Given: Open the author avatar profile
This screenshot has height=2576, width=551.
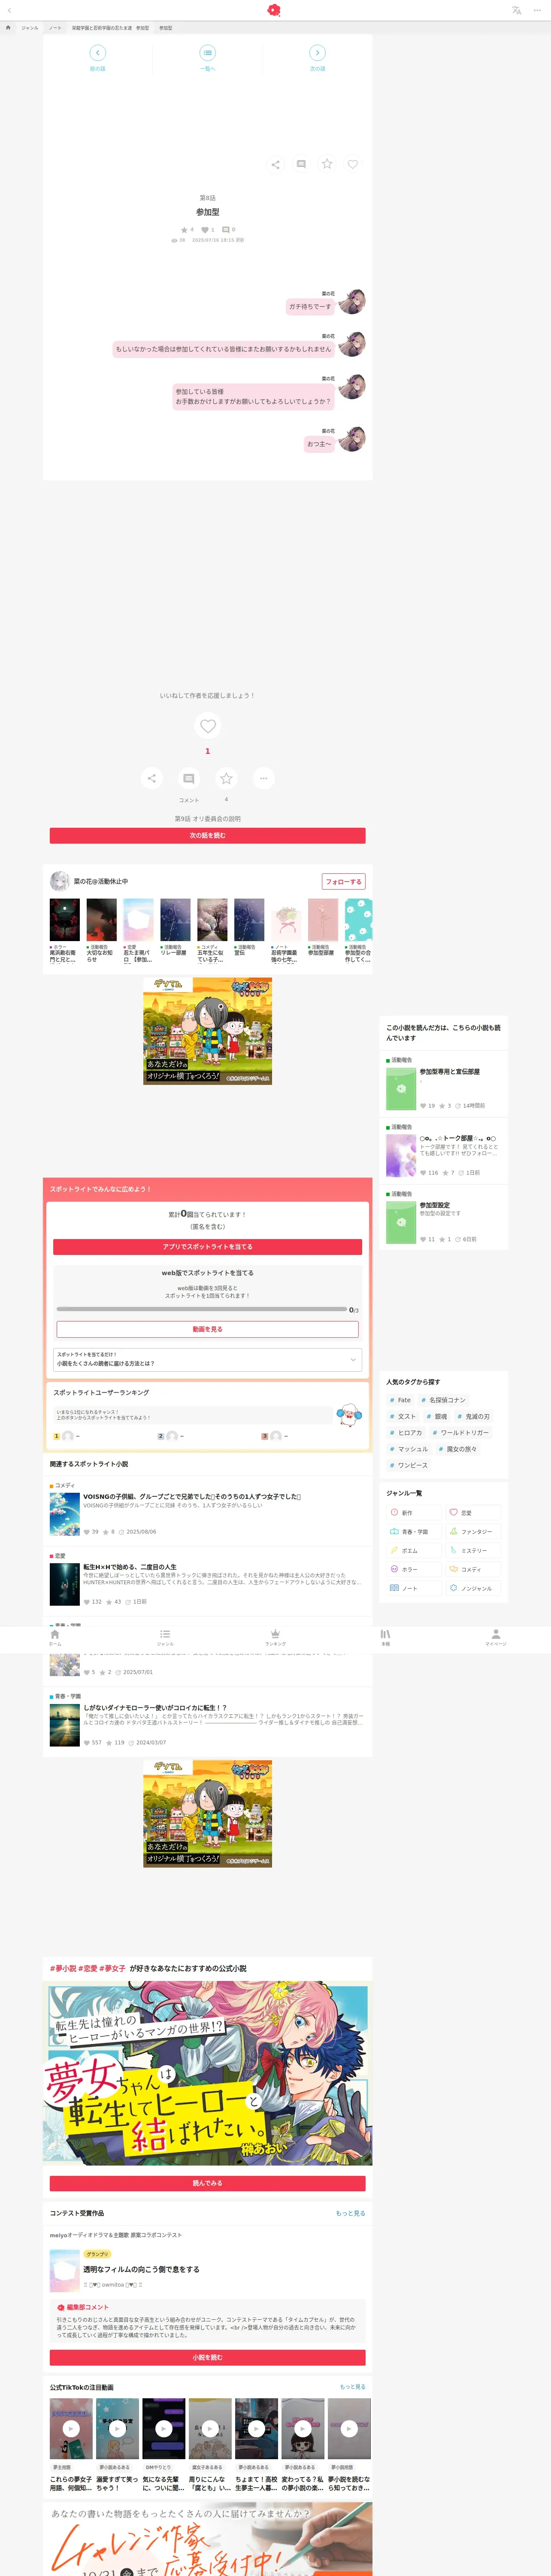Looking at the screenshot, I should (x=60, y=881).
